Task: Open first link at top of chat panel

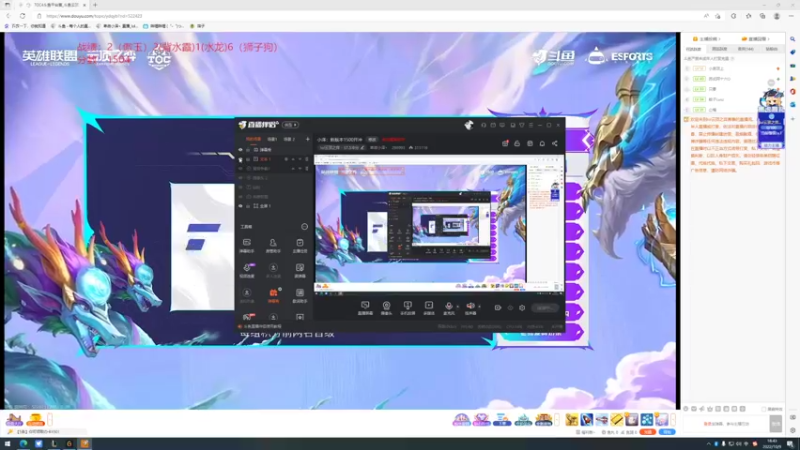Action: (706, 39)
